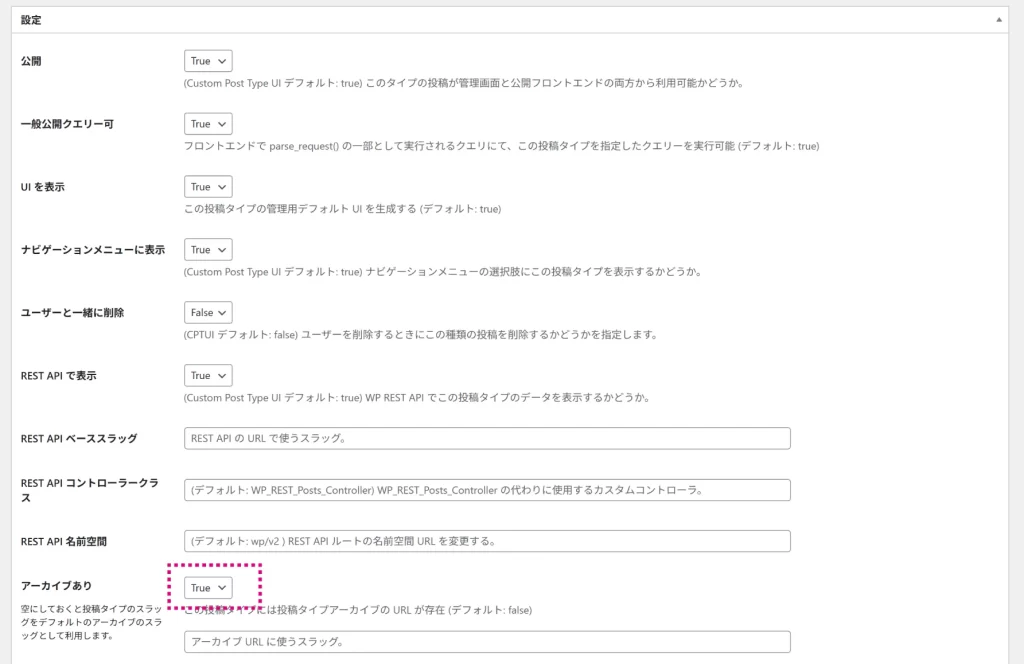Click into the REST API コントローラークラス input
This screenshot has height=664, width=1024.
click(487, 490)
